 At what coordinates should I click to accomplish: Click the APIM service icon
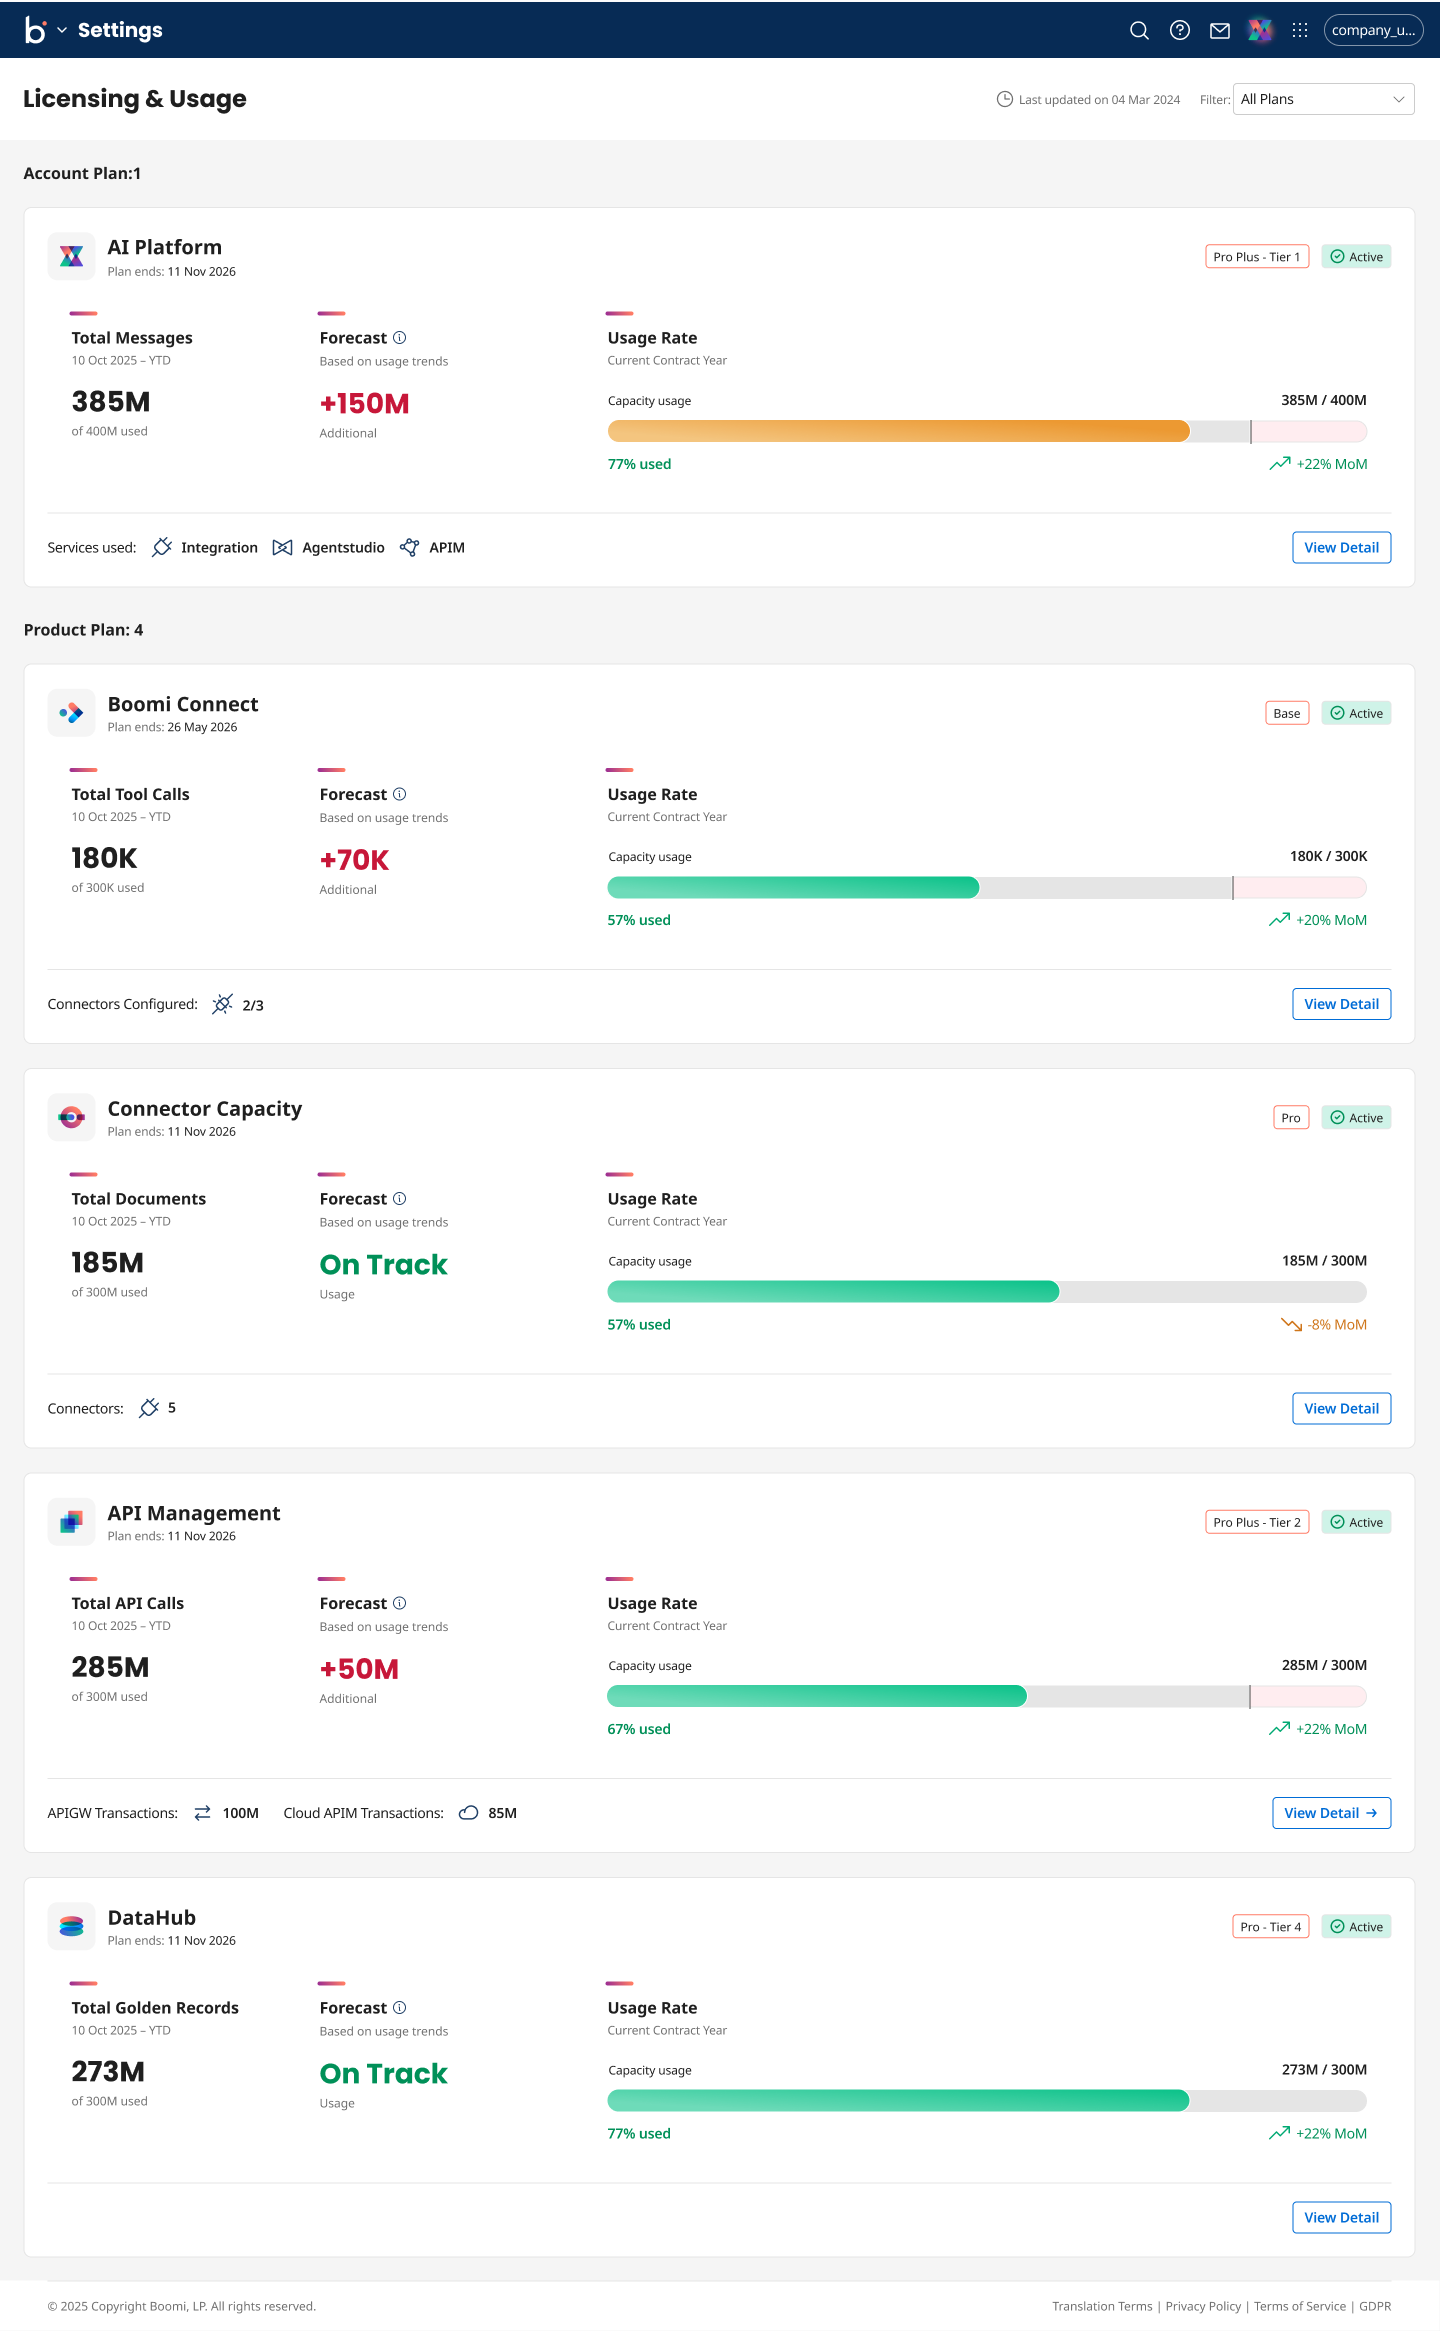pyautogui.click(x=409, y=547)
